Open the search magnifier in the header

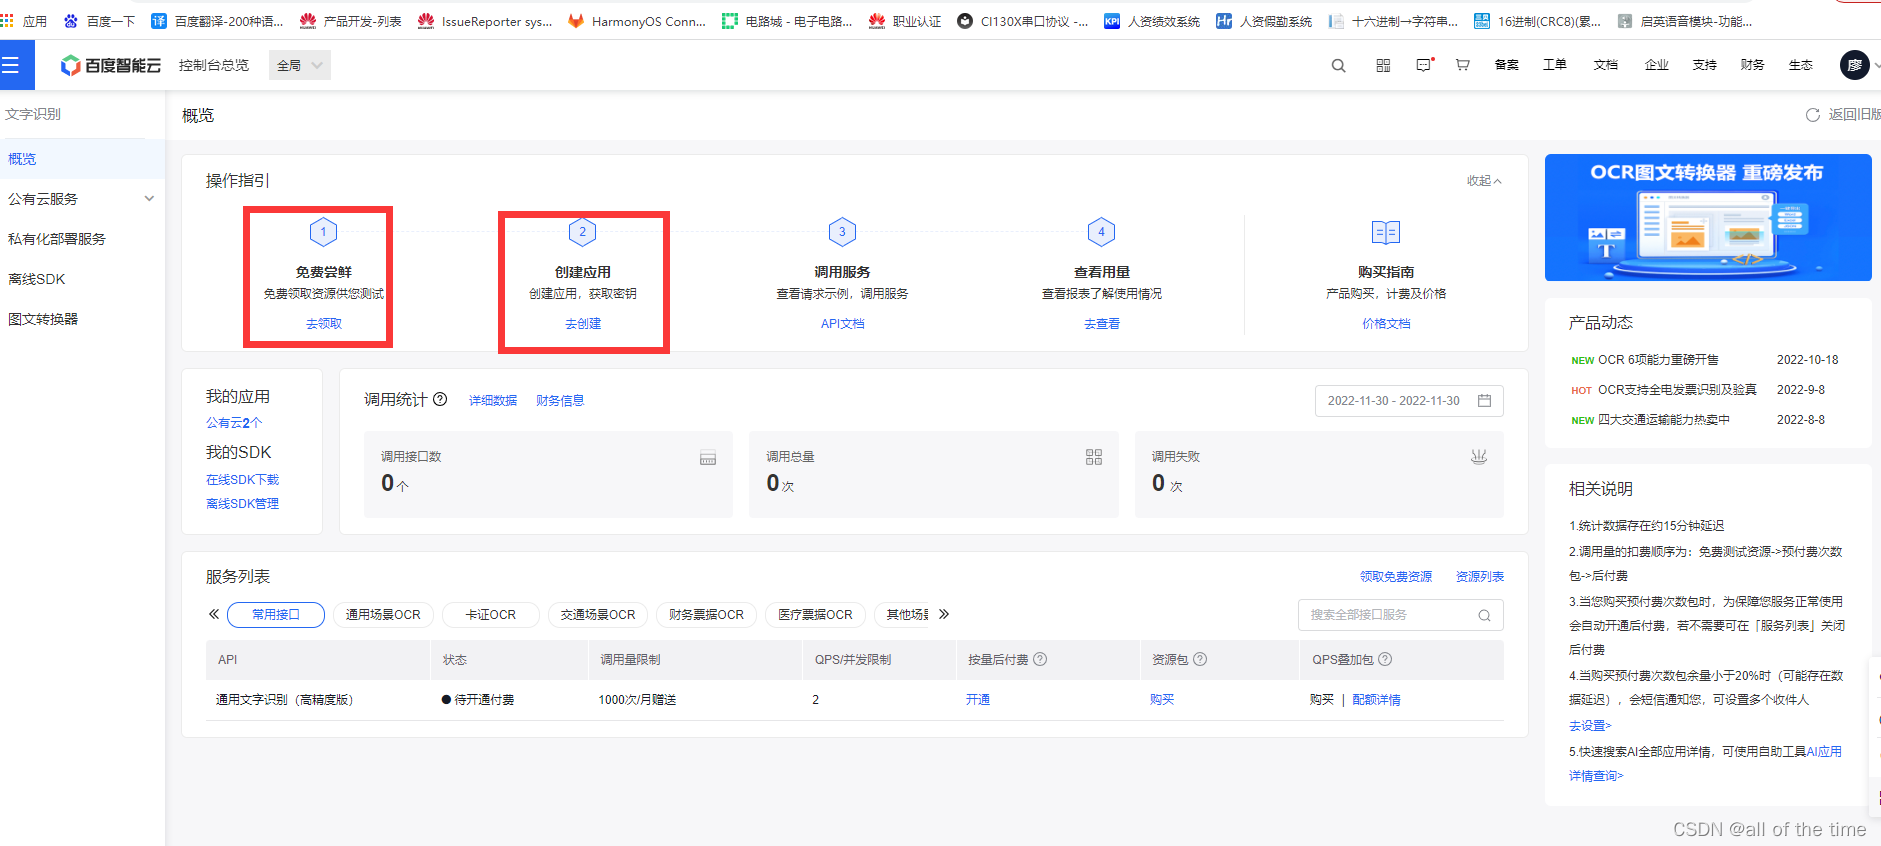pyautogui.click(x=1338, y=65)
